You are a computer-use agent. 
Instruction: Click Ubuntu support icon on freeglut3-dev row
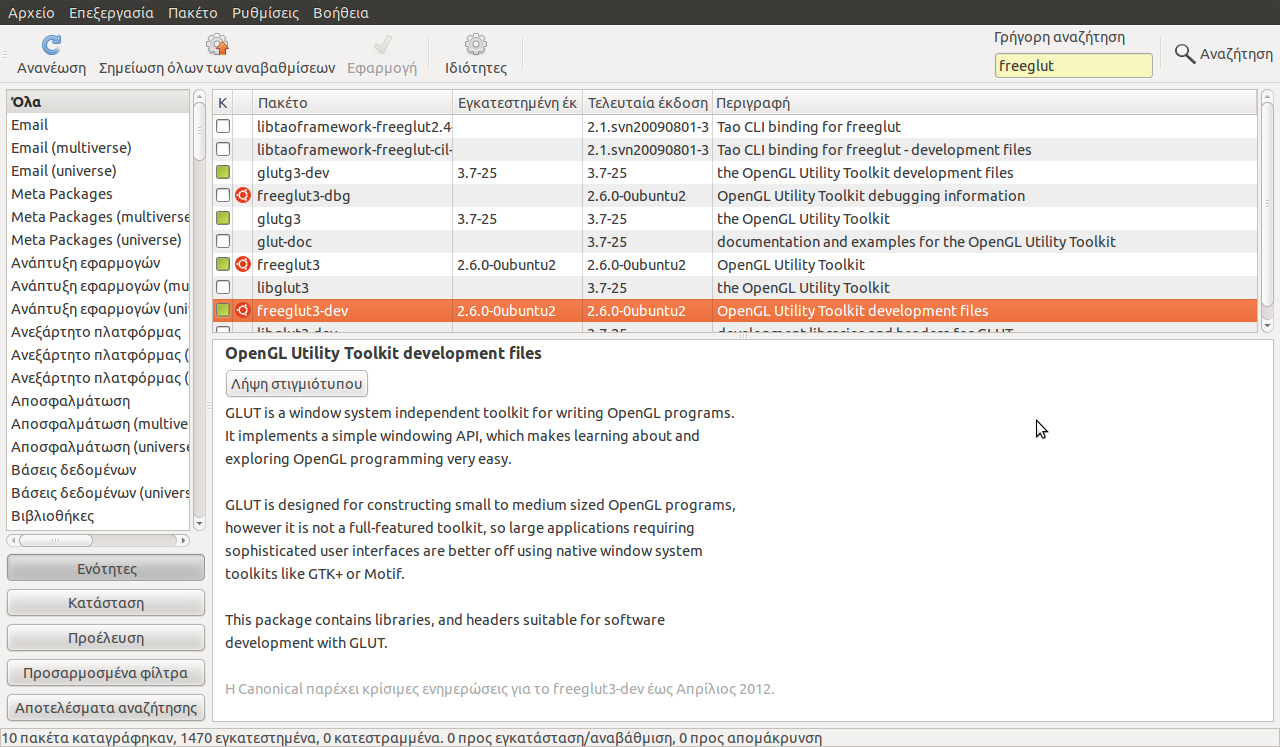click(x=242, y=311)
